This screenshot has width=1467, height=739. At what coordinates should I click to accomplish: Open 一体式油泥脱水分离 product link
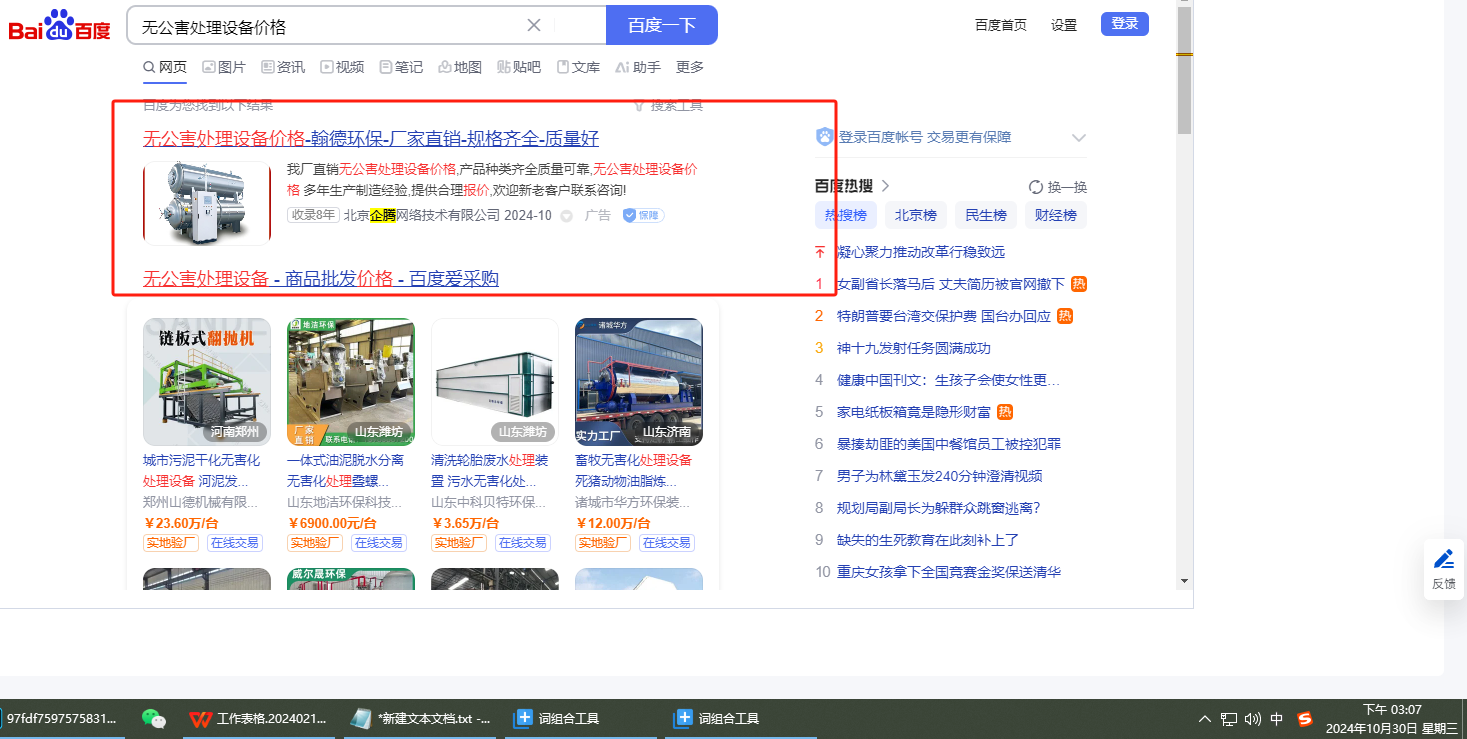346,471
